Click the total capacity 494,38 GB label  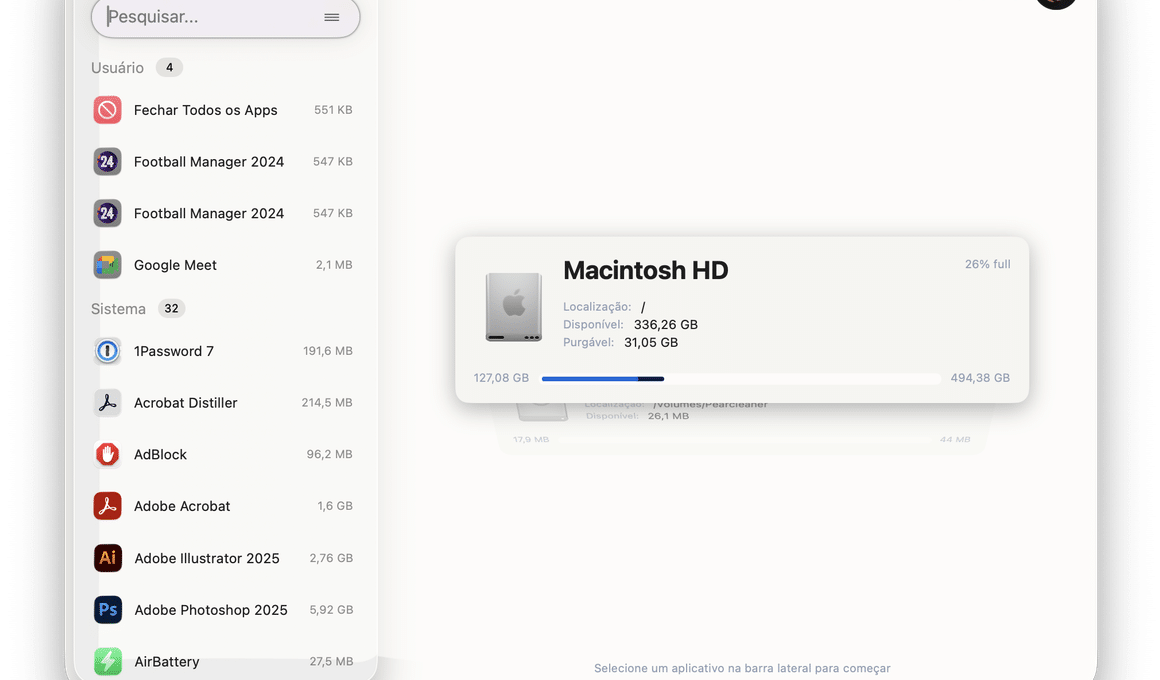click(x=980, y=378)
